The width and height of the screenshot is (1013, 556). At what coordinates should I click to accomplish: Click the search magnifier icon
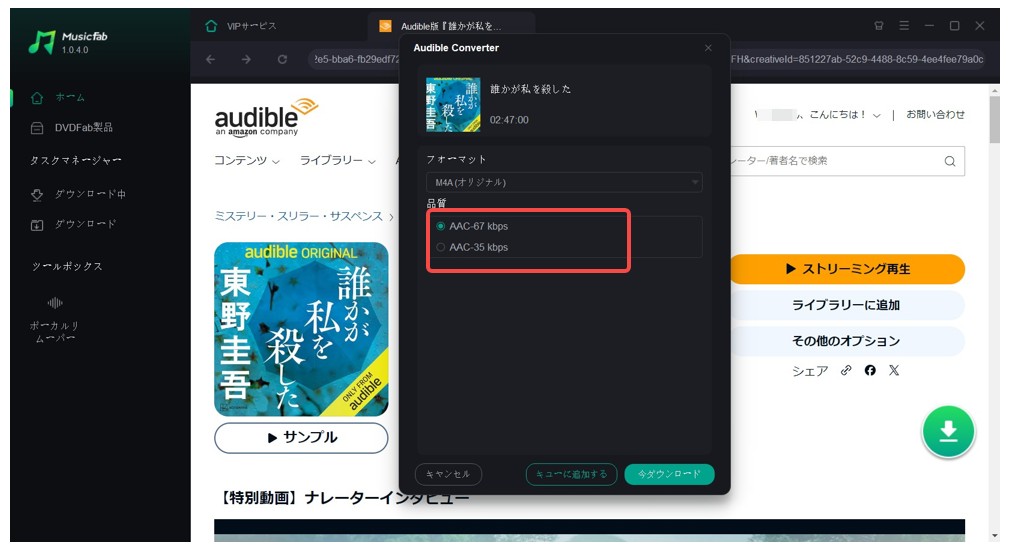point(950,161)
